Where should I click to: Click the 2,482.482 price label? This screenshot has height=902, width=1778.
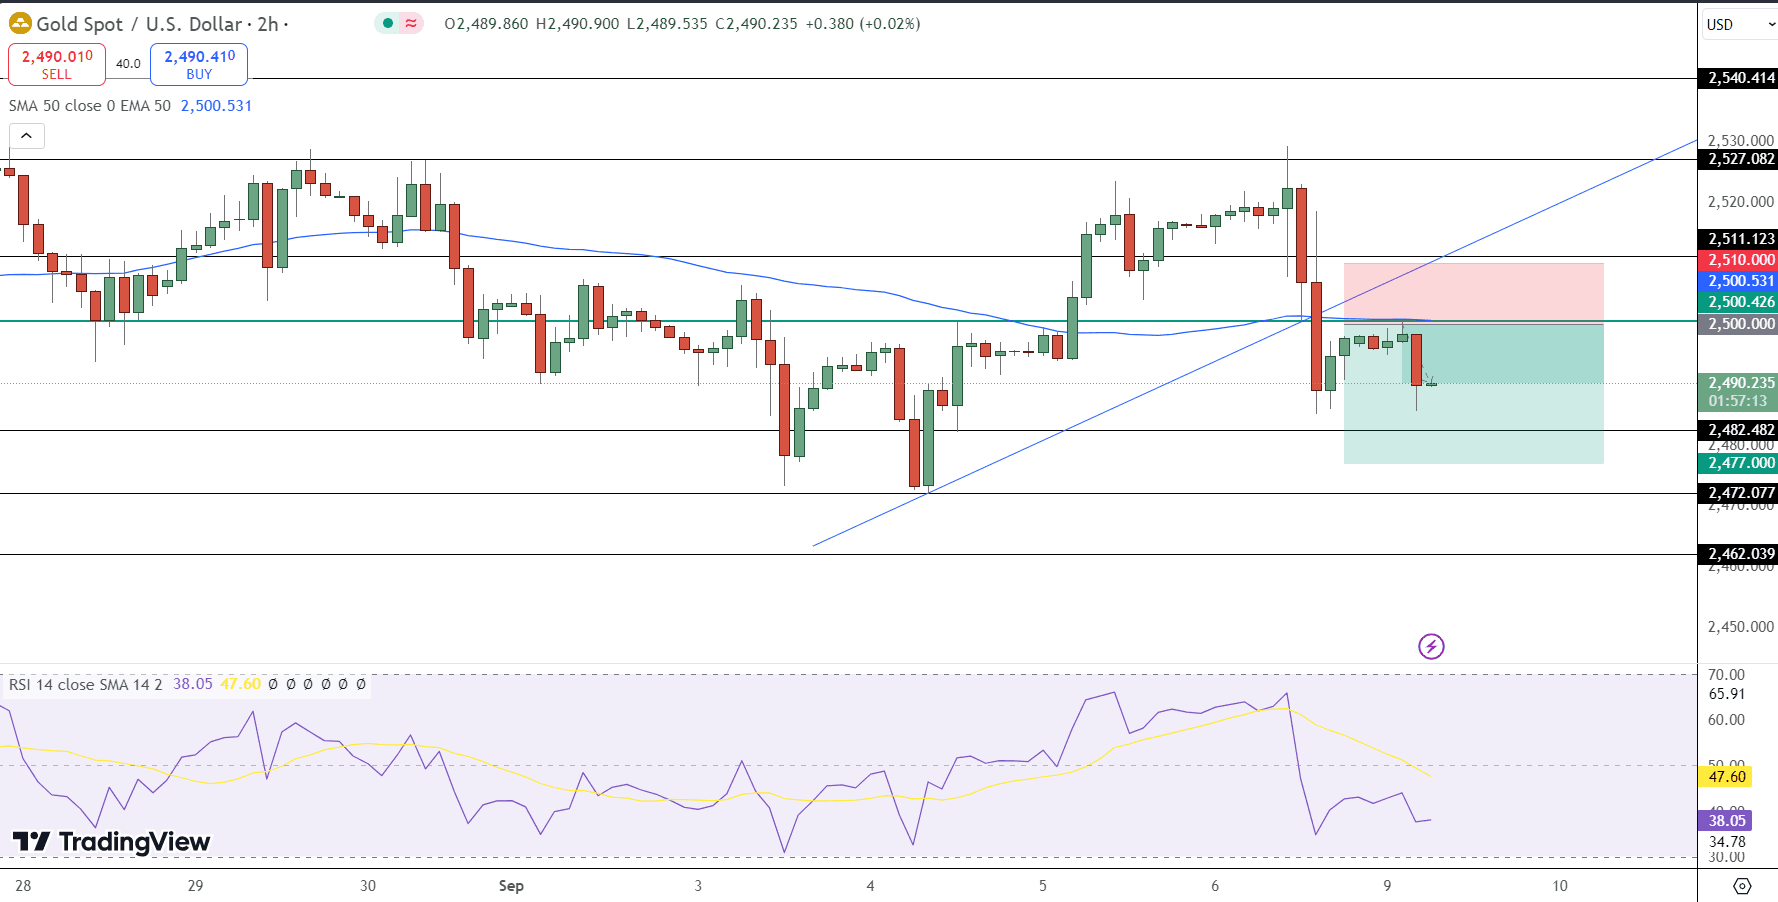[x=1738, y=430]
